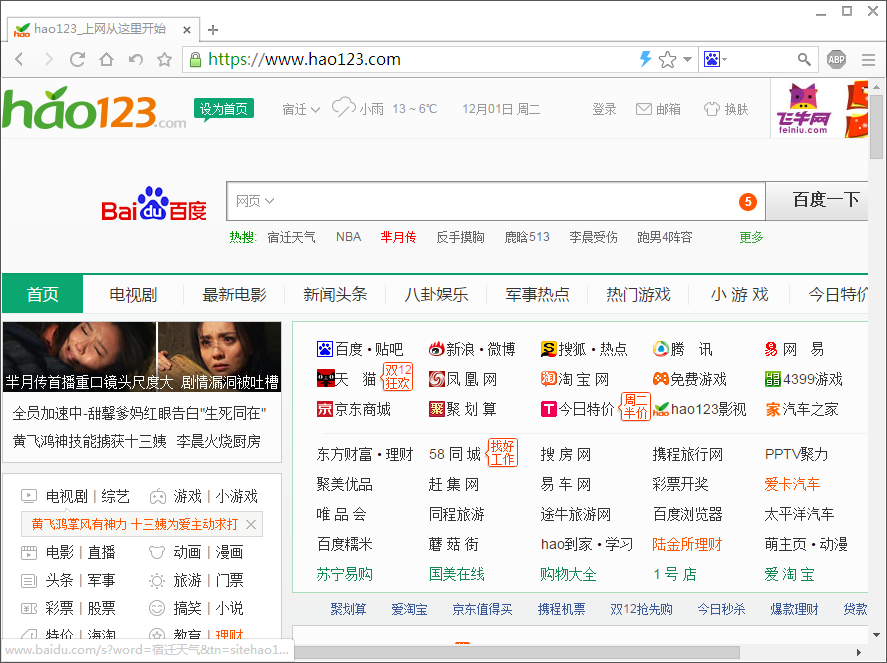Image resolution: width=887 pixels, height=663 pixels.
Task: Click the search magnifier icon
Action: 804,59
